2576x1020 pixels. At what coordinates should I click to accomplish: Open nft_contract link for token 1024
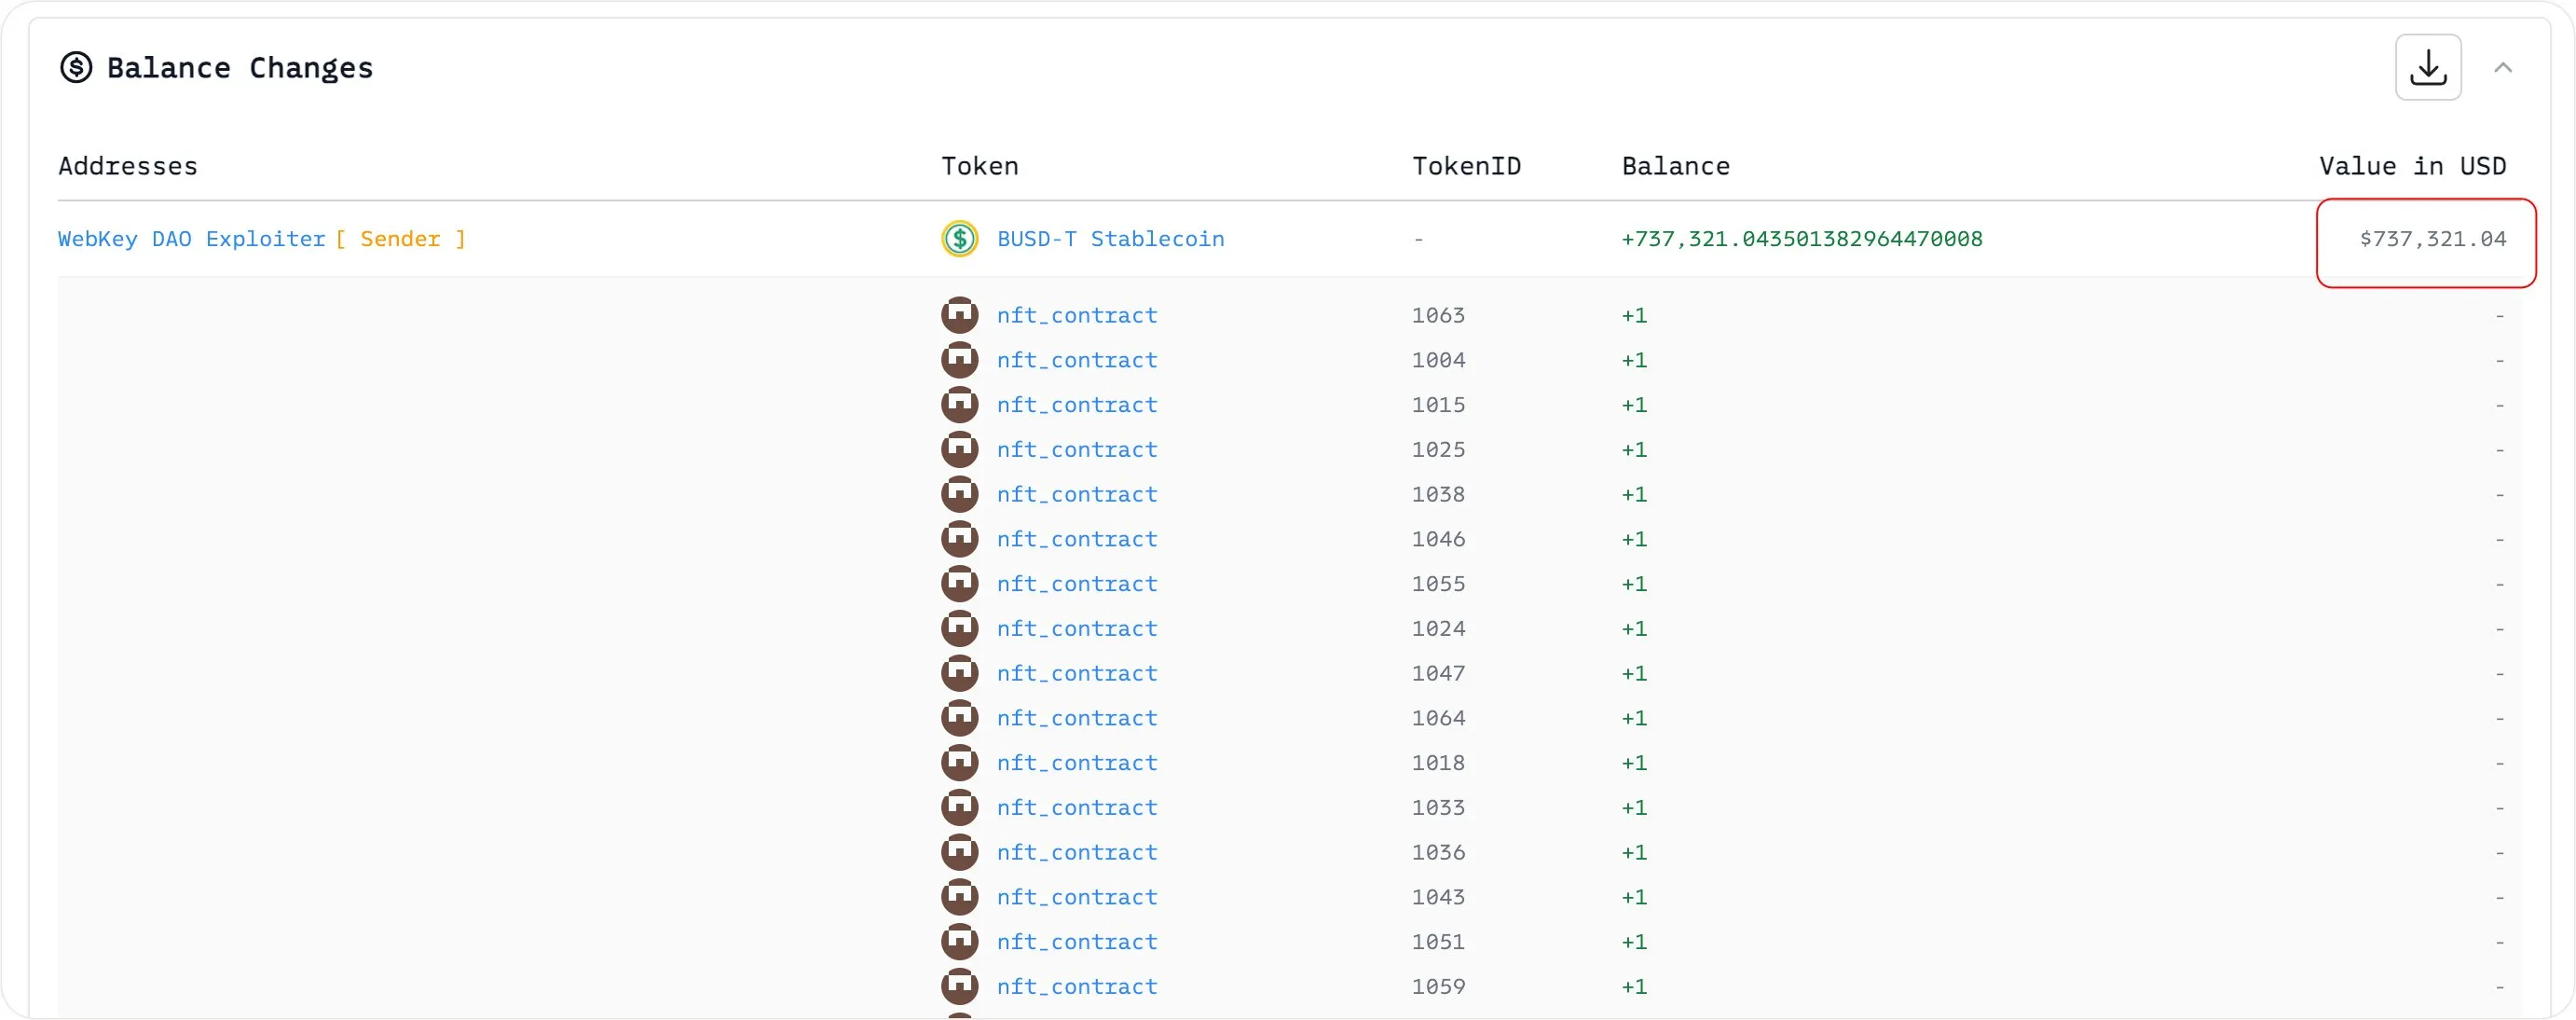point(1077,628)
